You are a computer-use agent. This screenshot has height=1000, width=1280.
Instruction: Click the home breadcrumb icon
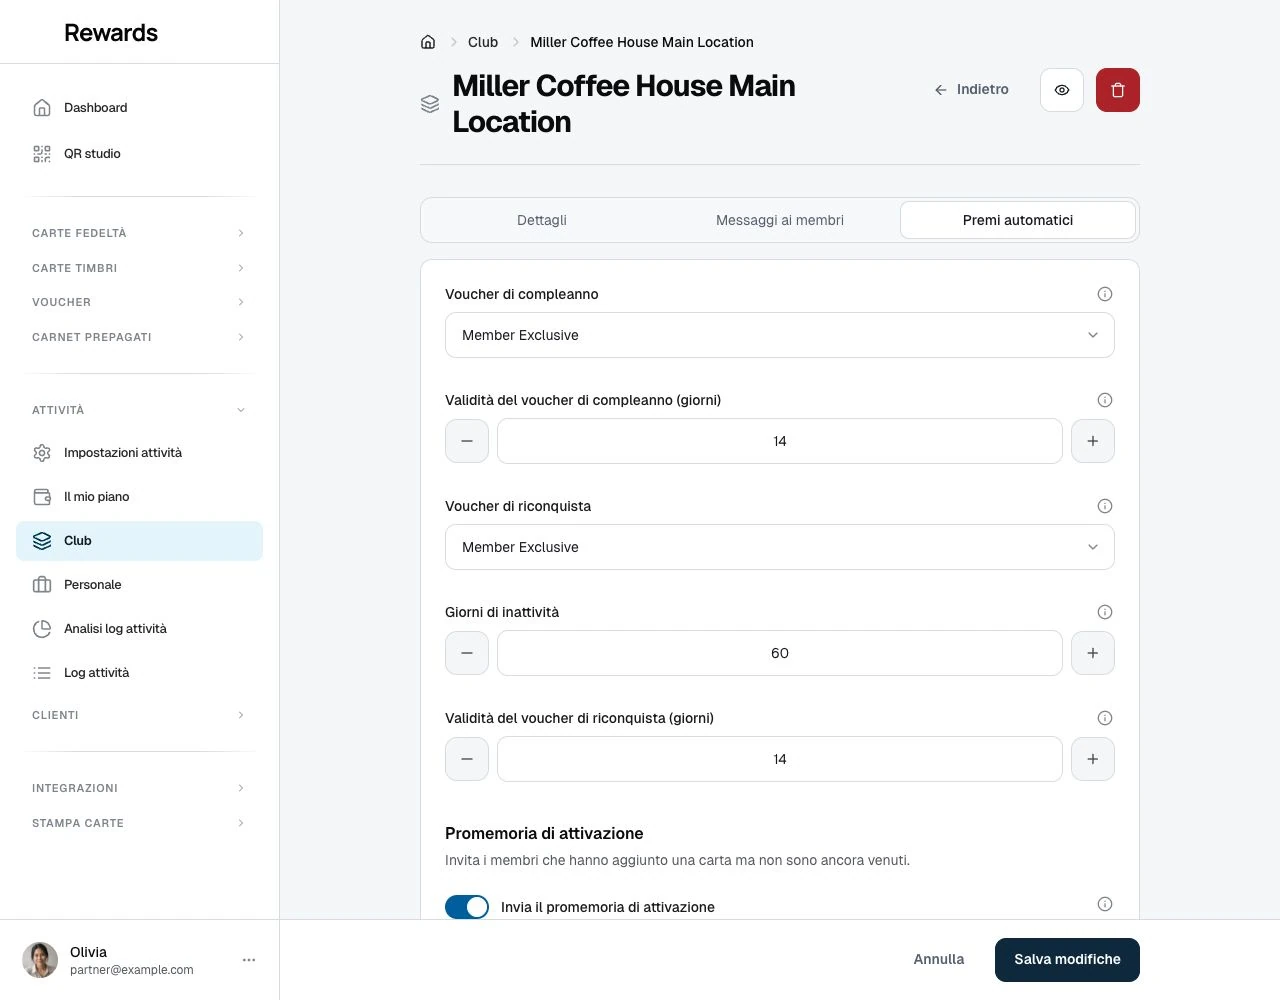coord(428,42)
